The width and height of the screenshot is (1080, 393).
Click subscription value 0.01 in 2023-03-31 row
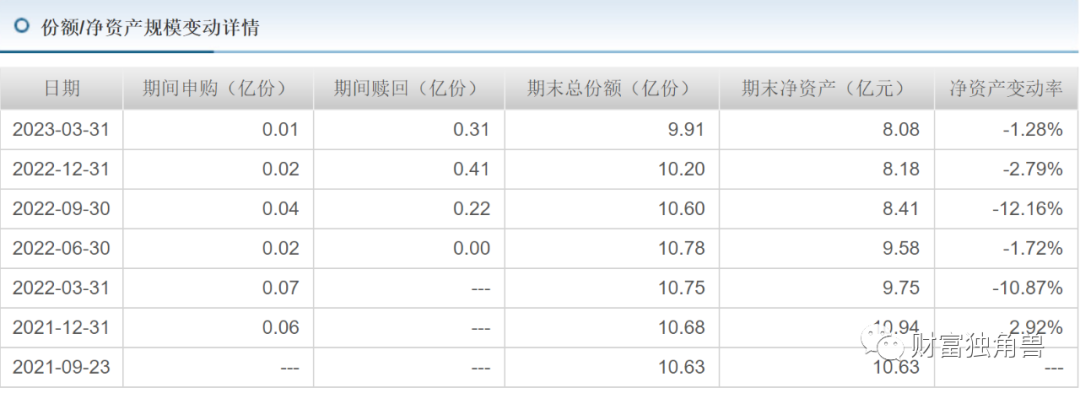click(281, 129)
